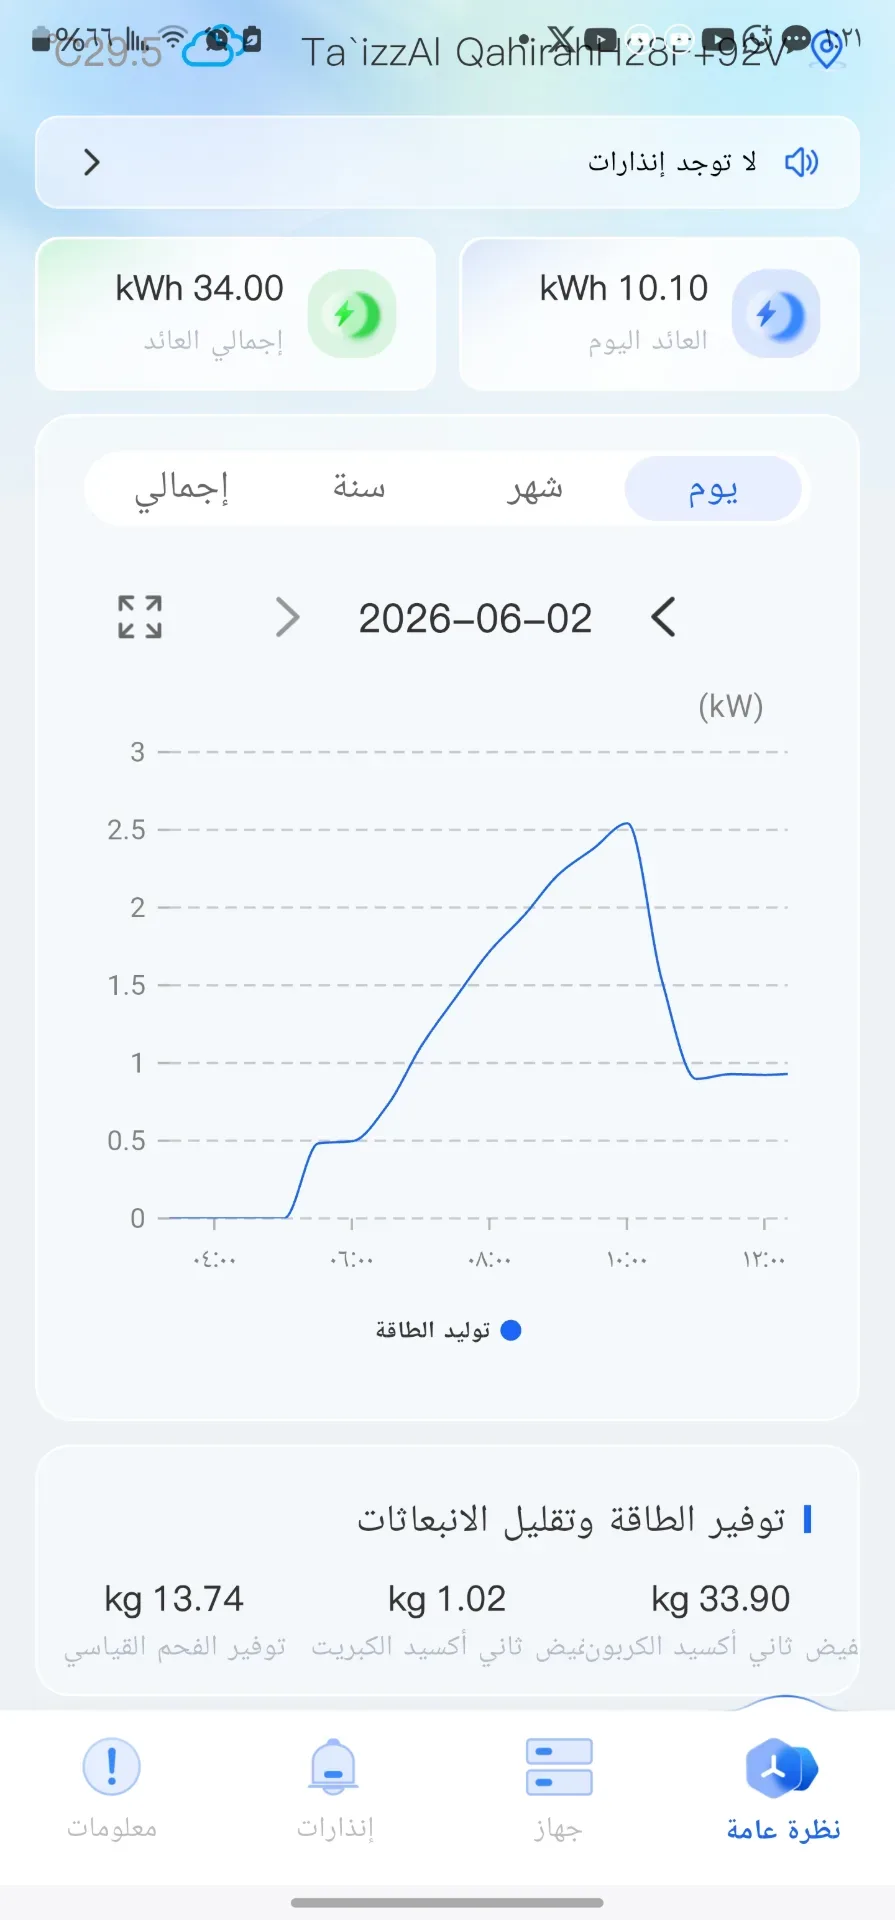Image resolution: width=895 pixels, height=1920 pixels.
Task: Switch to the سنة (year) tab
Action: pyautogui.click(x=359, y=489)
